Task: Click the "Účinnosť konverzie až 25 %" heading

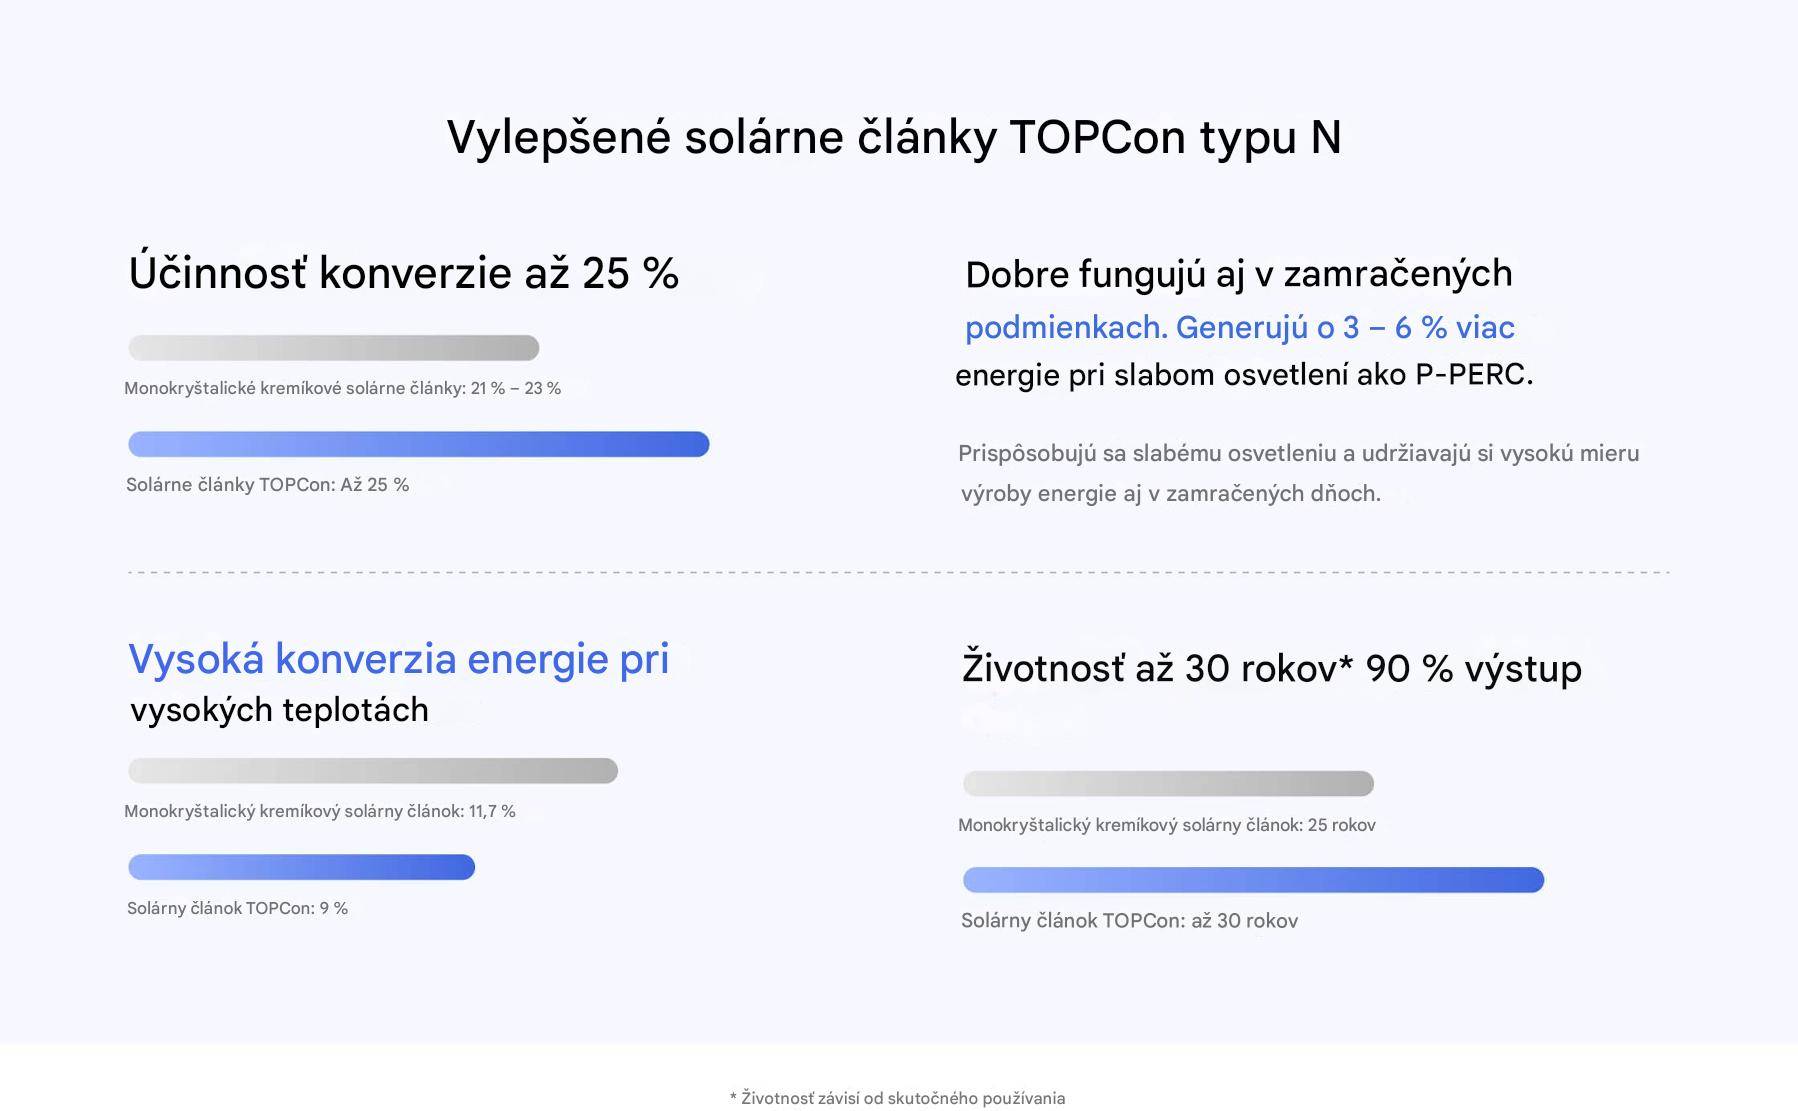Action: tap(404, 273)
